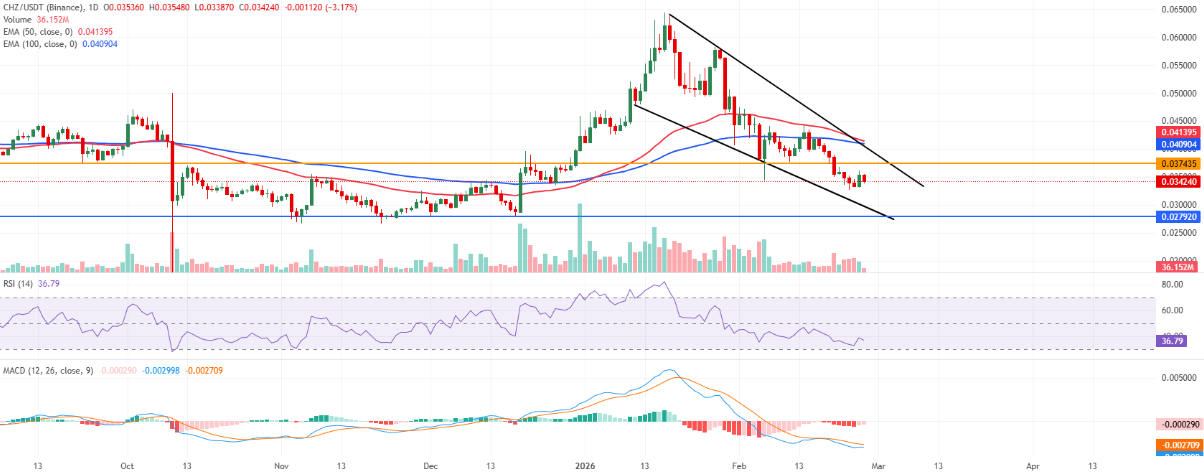Image resolution: width=1204 pixels, height=474 pixels.
Task: Click the Feb label on time axis
Action: pyautogui.click(x=738, y=465)
